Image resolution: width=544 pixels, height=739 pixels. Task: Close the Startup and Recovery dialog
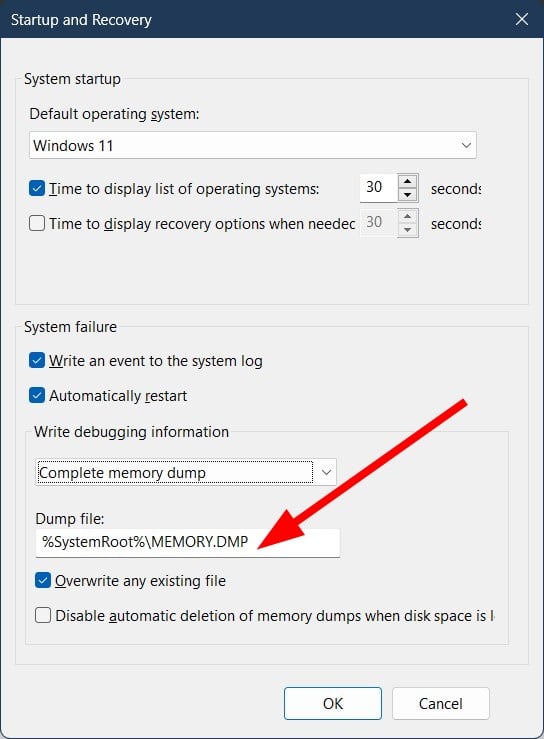pyautogui.click(x=521, y=19)
